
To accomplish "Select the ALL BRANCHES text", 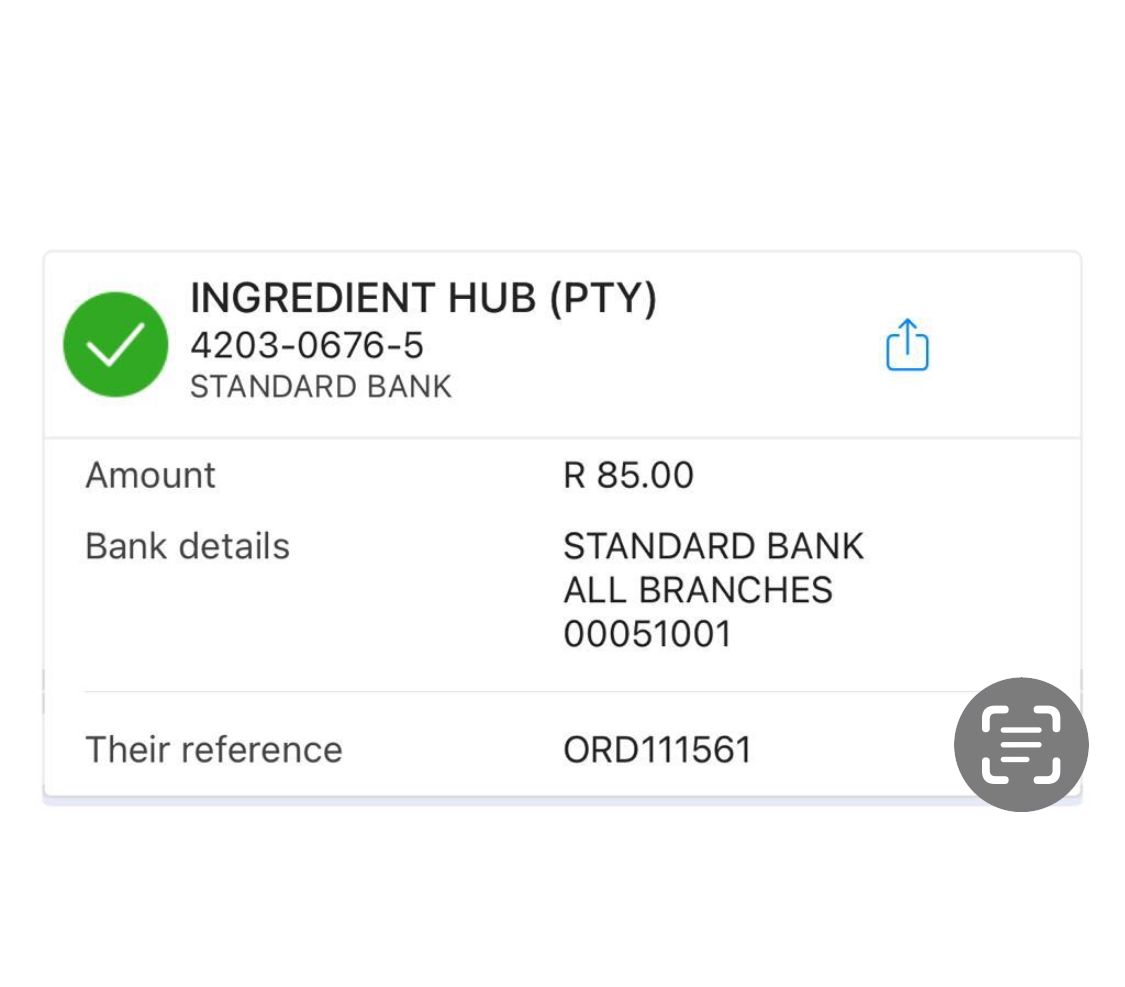I will 697,590.
